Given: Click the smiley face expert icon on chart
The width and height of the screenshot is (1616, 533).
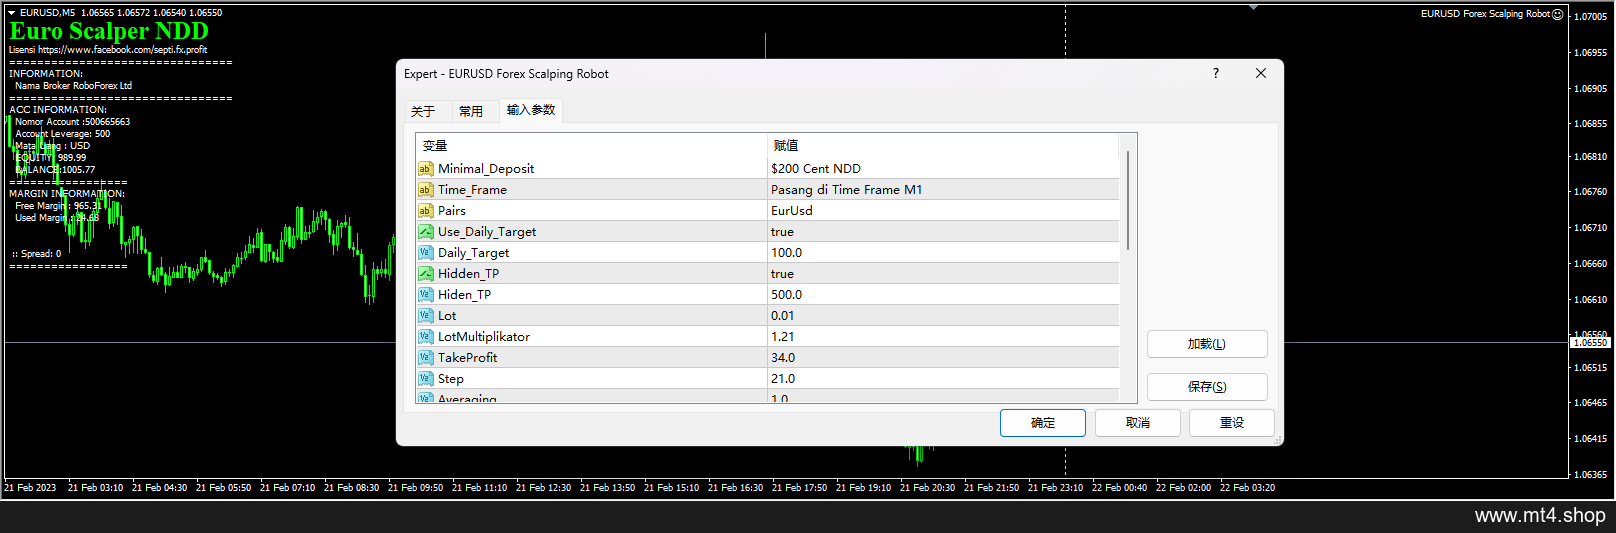Looking at the screenshot, I should pos(1557,14).
